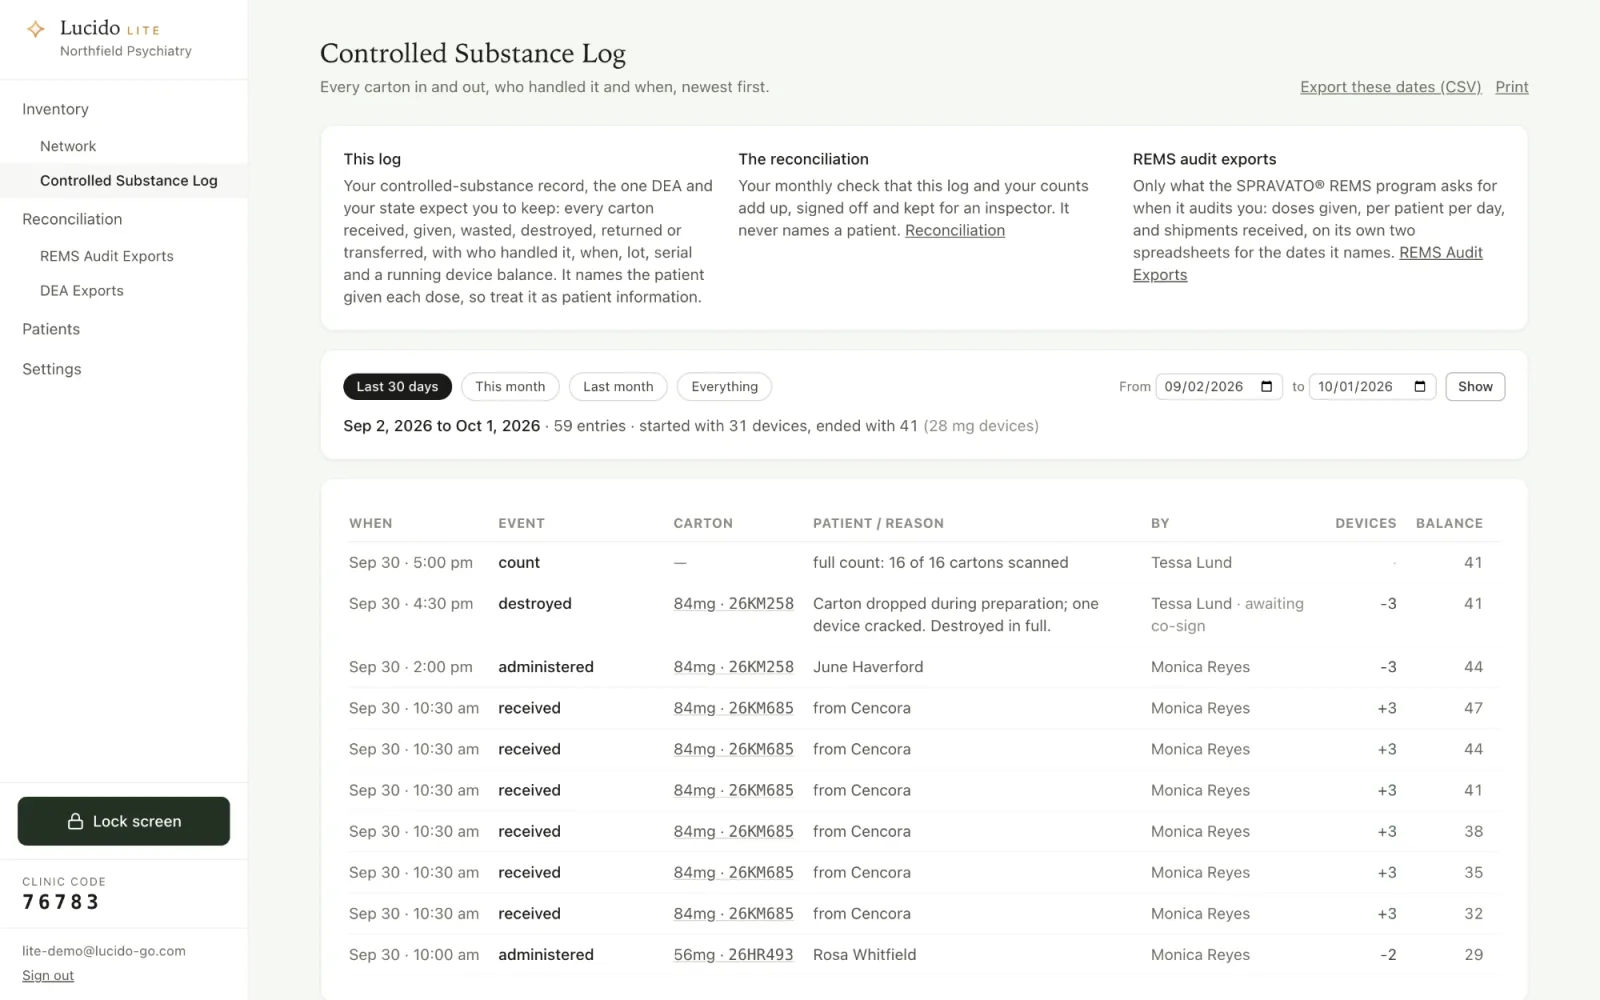This screenshot has height=1000, width=1600.
Task: Click the Lucido star logo icon
Action: click(x=35, y=30)
